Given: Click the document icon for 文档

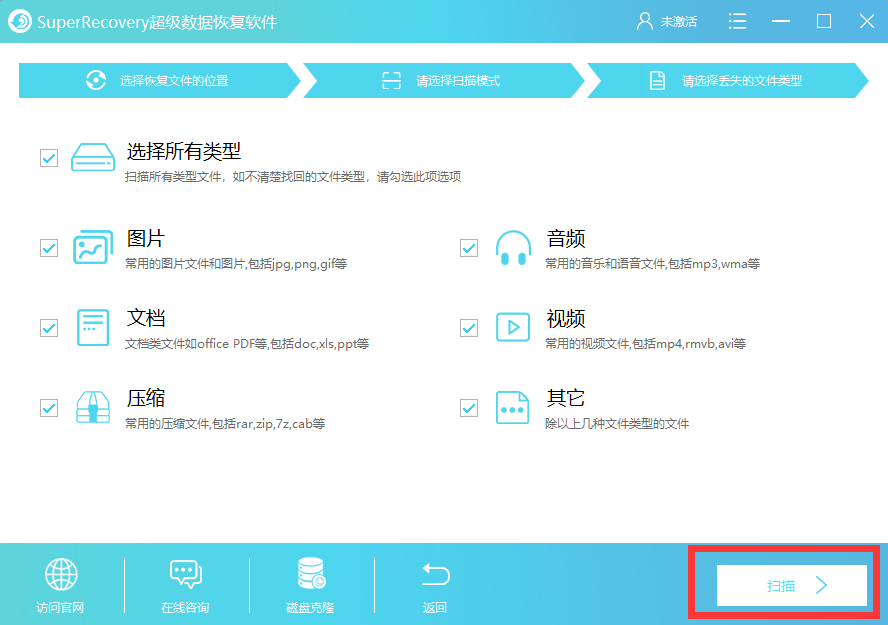Looking at the screenshot, I should coord(93,327).
